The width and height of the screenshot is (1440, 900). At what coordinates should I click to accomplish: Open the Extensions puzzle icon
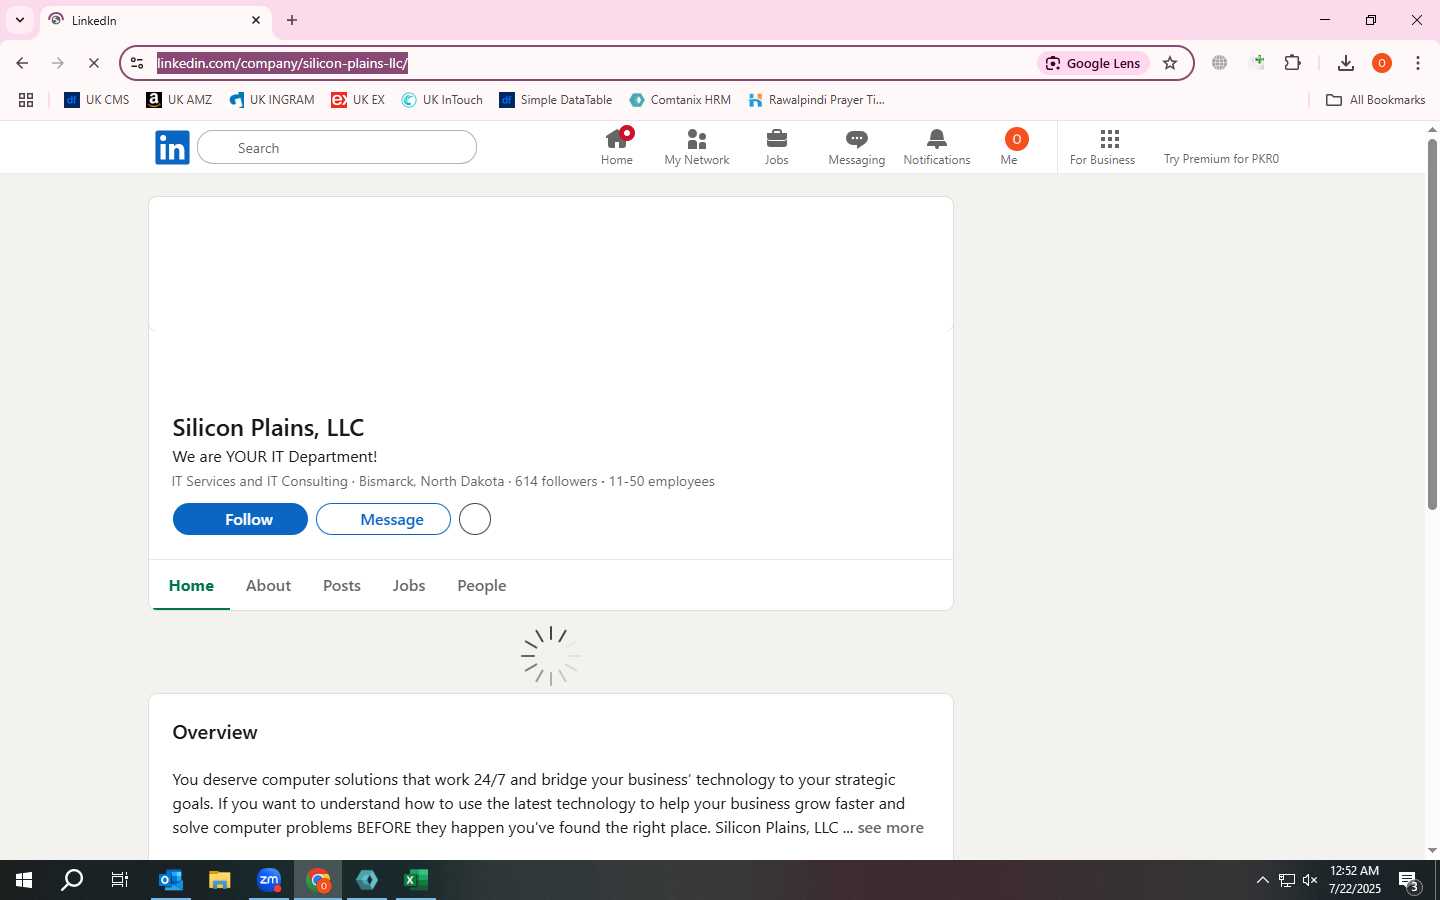click(x=1292, y=63)
